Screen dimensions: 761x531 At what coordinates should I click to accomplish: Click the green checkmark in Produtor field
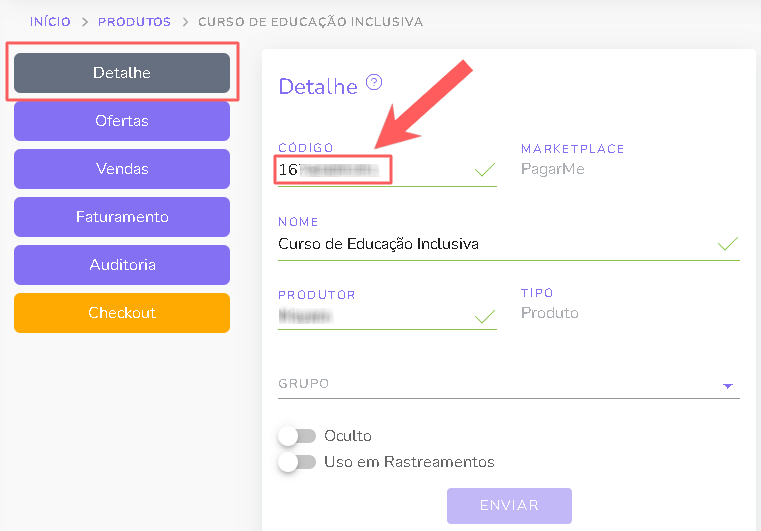(484, 316)
